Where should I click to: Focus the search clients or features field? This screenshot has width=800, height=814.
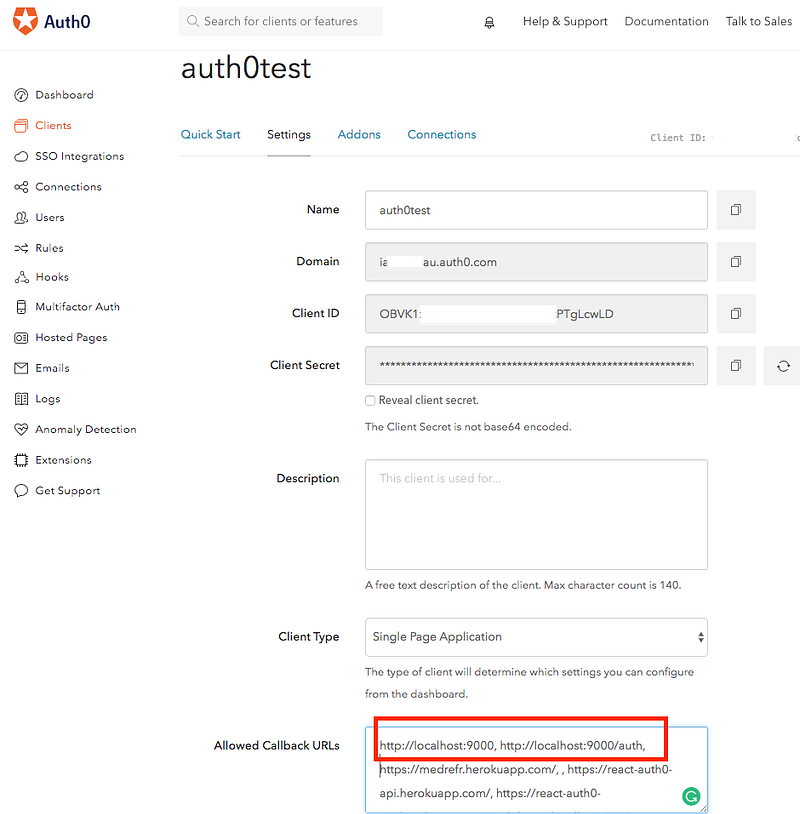pyautogui.click(x=281, y=21)
